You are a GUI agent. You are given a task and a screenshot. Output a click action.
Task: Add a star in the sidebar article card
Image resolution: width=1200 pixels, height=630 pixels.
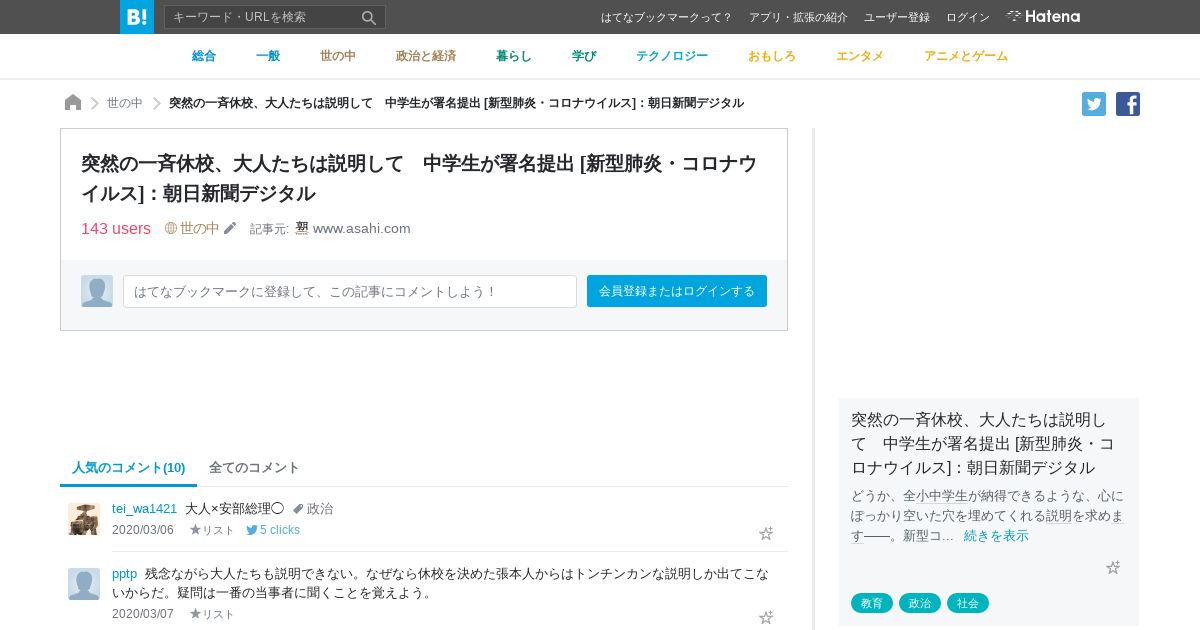coord(1113,567)
